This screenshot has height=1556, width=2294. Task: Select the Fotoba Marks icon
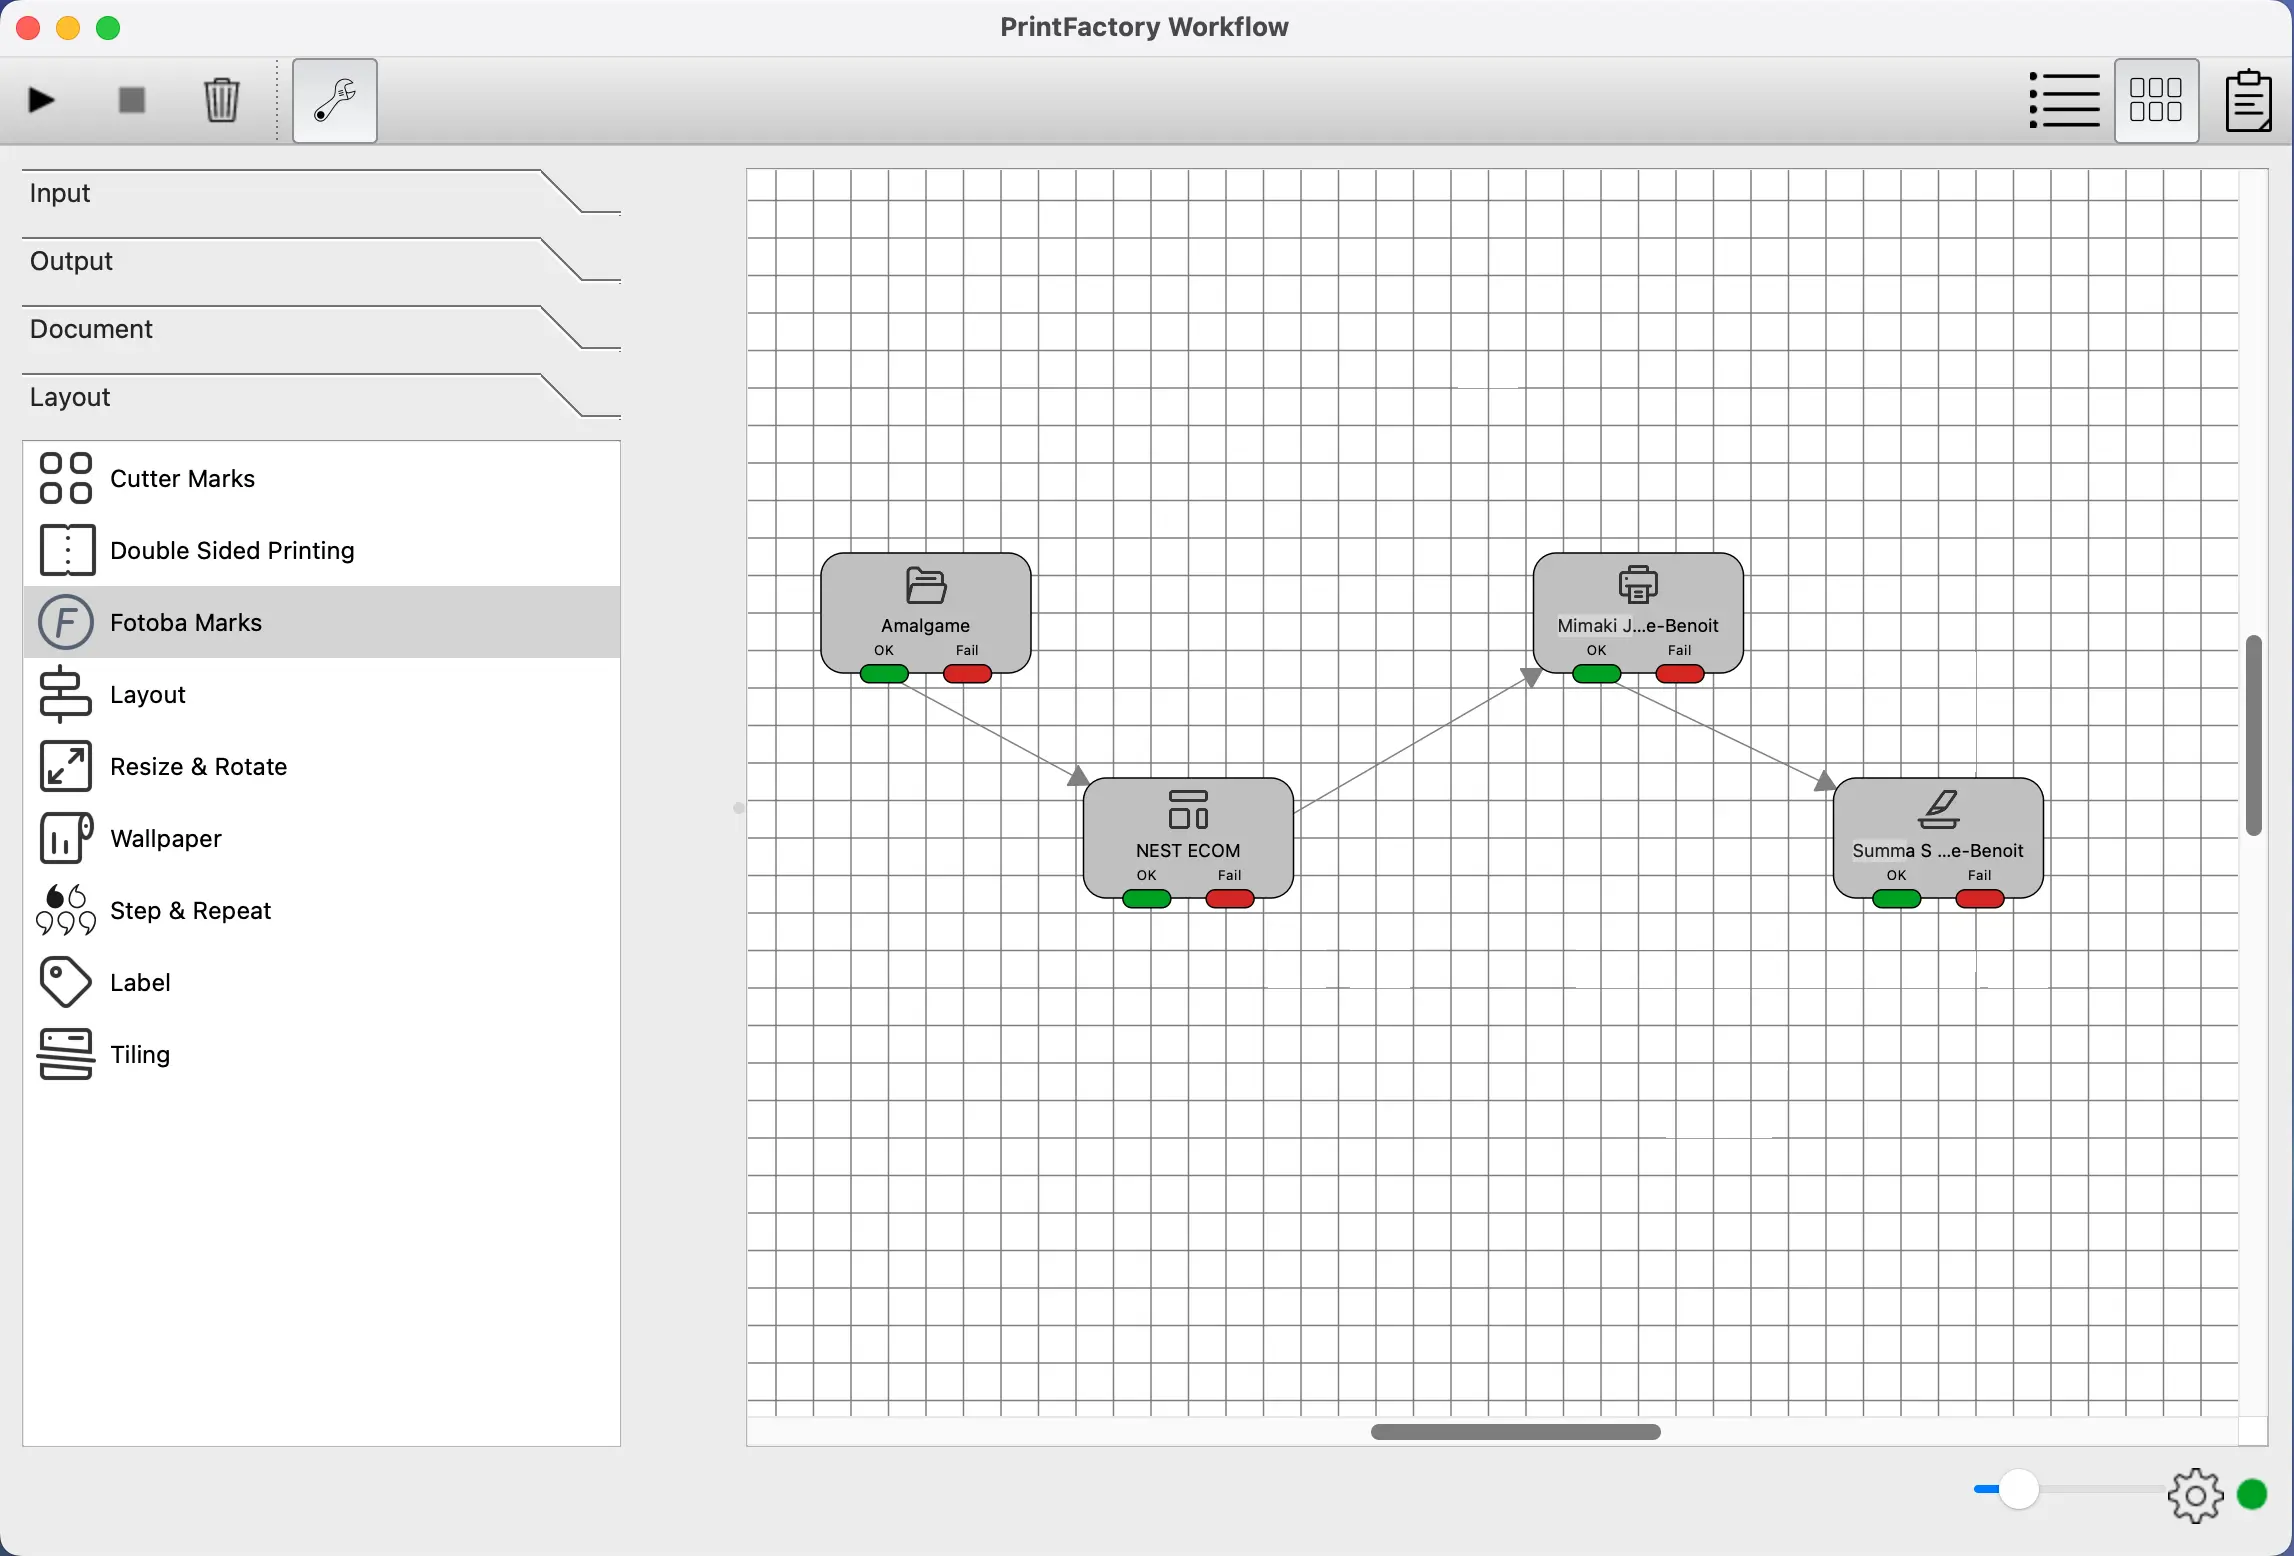click(66, 622)
